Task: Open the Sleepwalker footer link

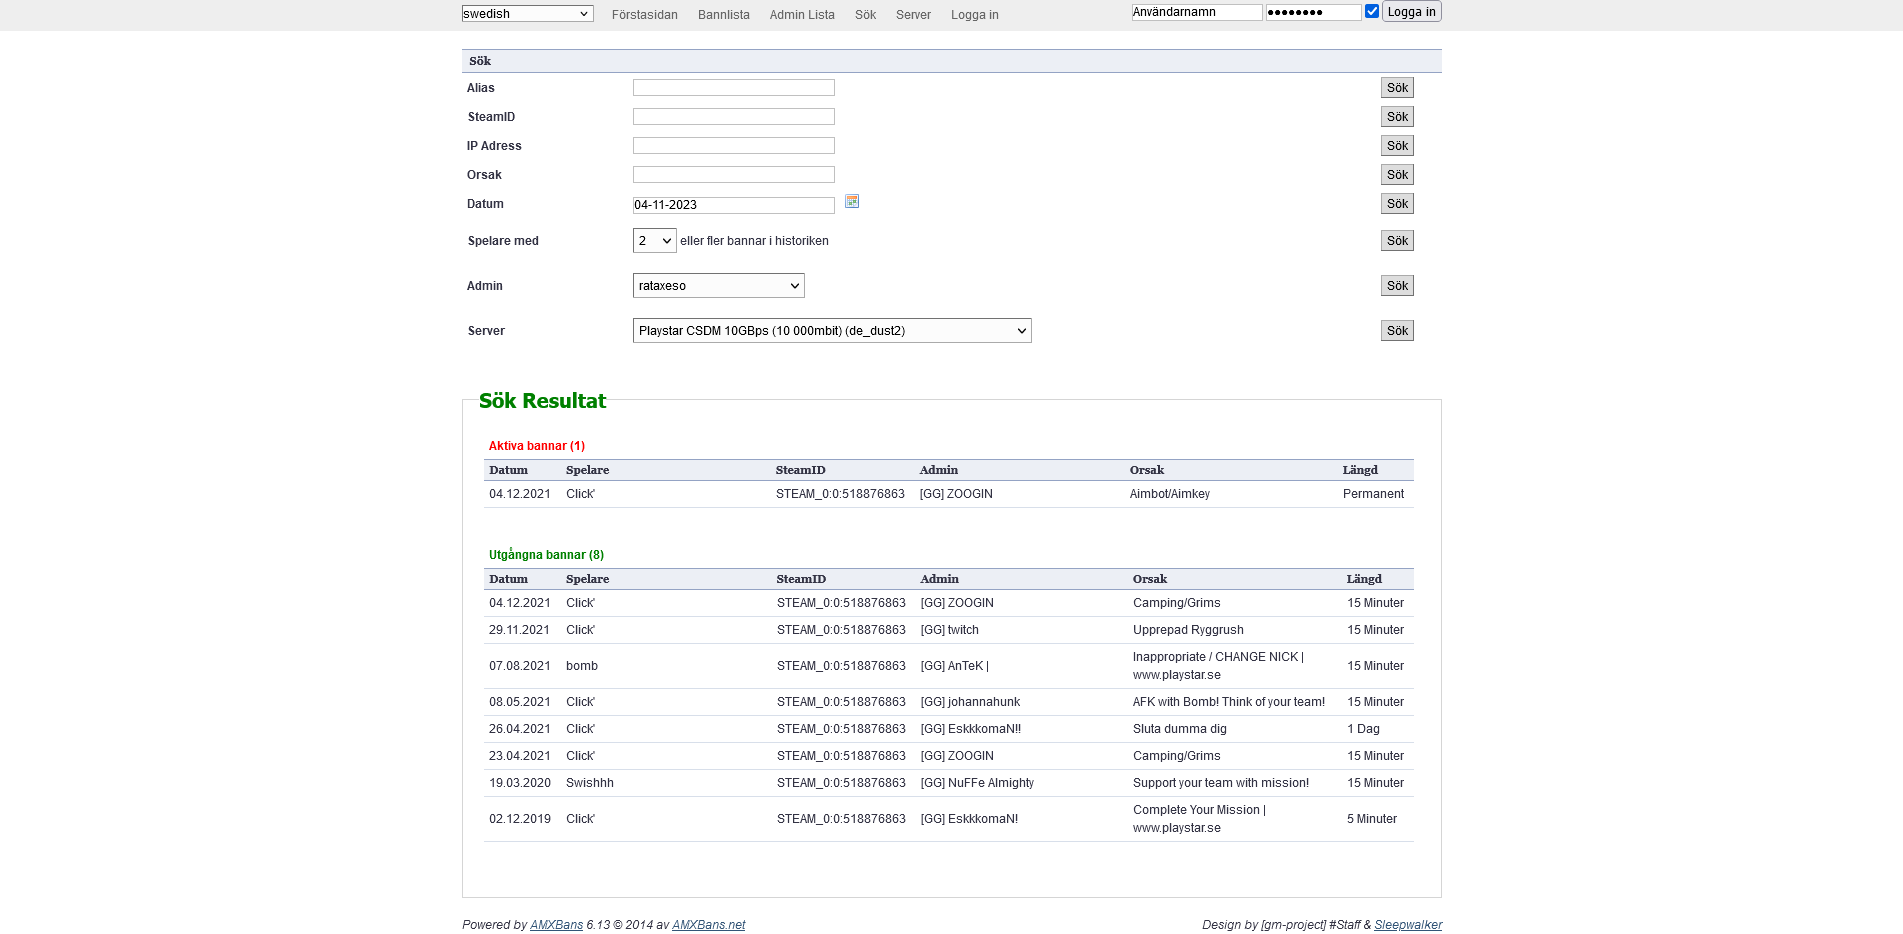Action: tap(1408, 925)
